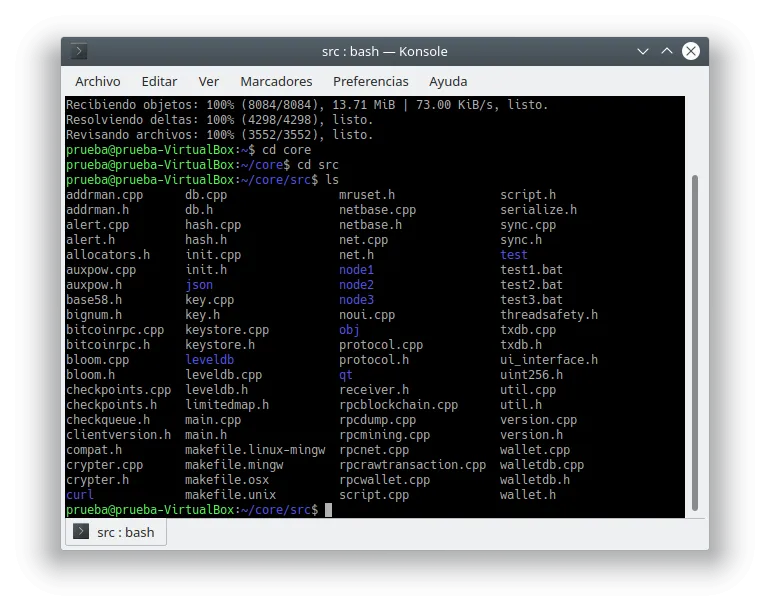Click the command prompt cursor line
This screenshot has width=770, height=611.
pos(199,510)
